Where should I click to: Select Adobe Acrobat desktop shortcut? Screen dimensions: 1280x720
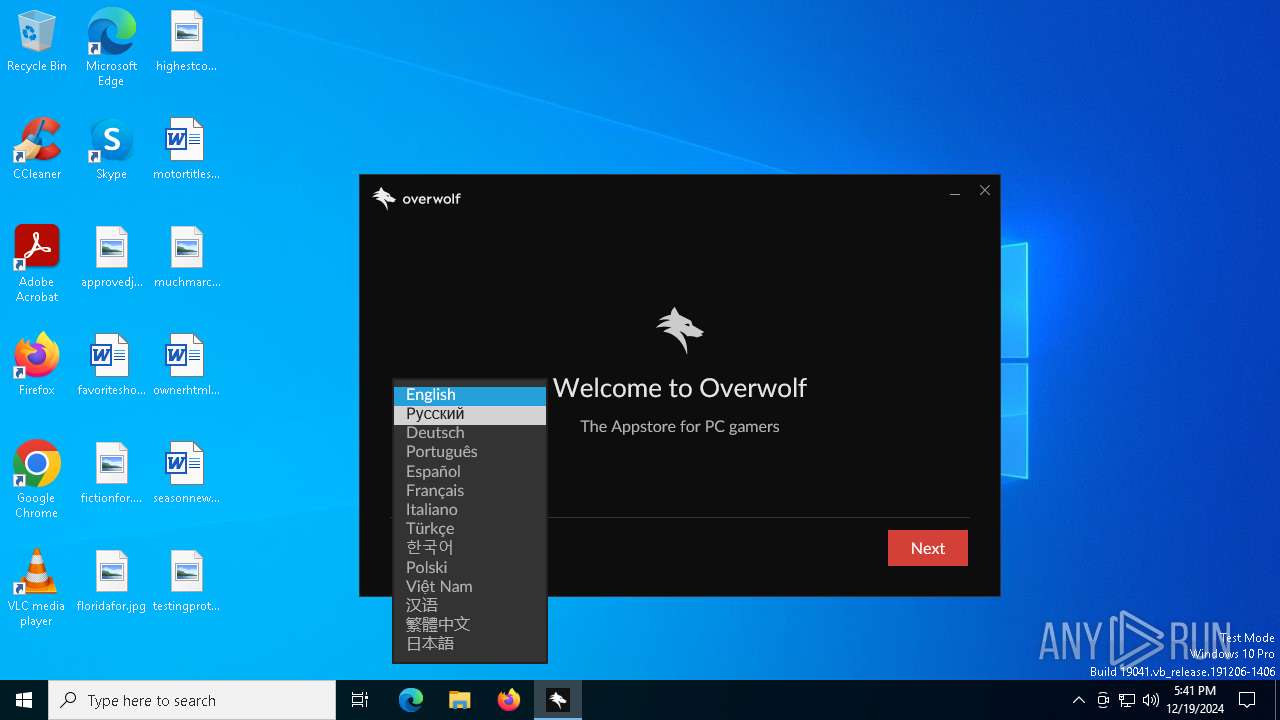click(37, 264)
